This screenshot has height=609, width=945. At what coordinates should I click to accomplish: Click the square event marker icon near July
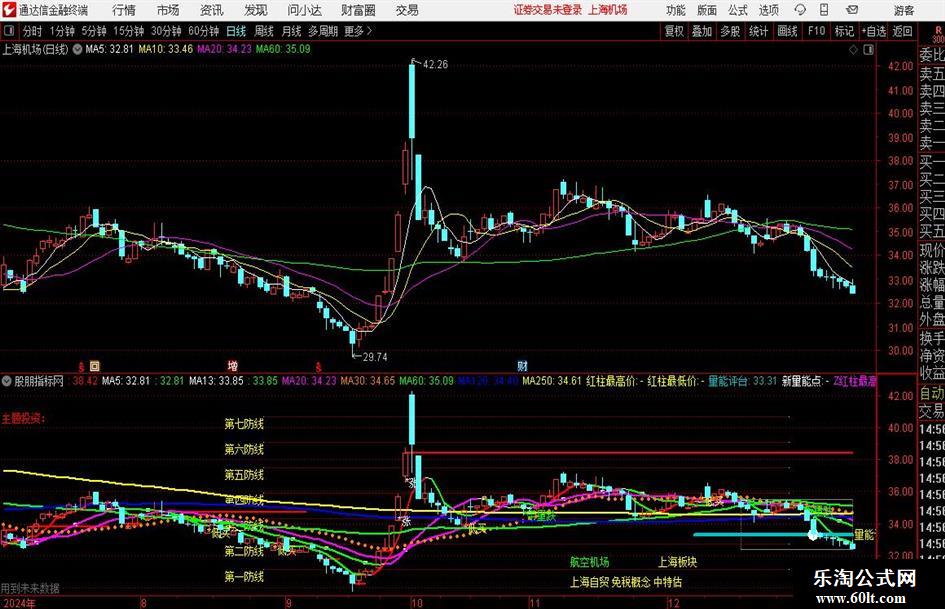click(x=95, y=365)
